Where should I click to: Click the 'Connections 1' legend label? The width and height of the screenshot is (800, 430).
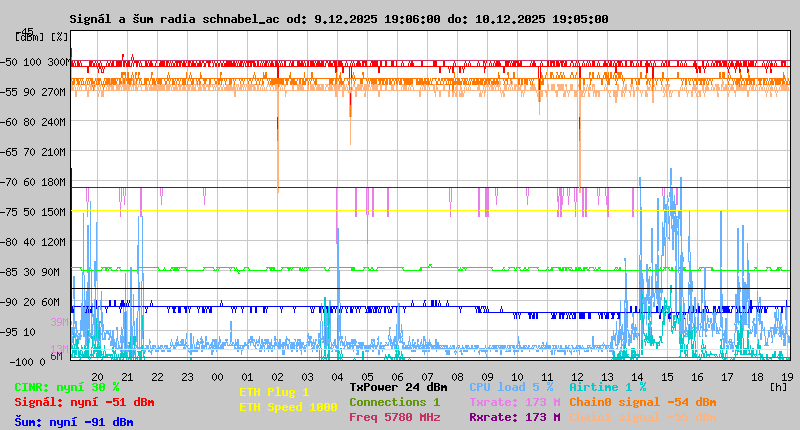(395, 402)
